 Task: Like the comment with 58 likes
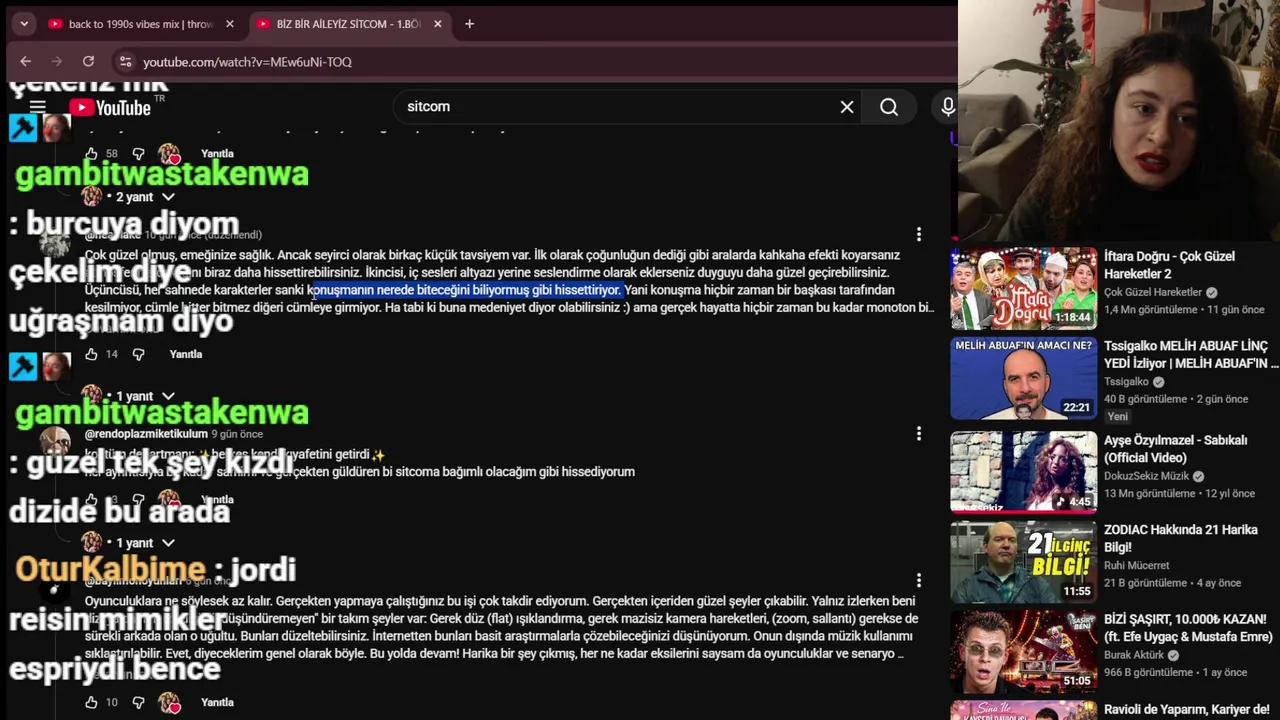click(x=91, y=153)
